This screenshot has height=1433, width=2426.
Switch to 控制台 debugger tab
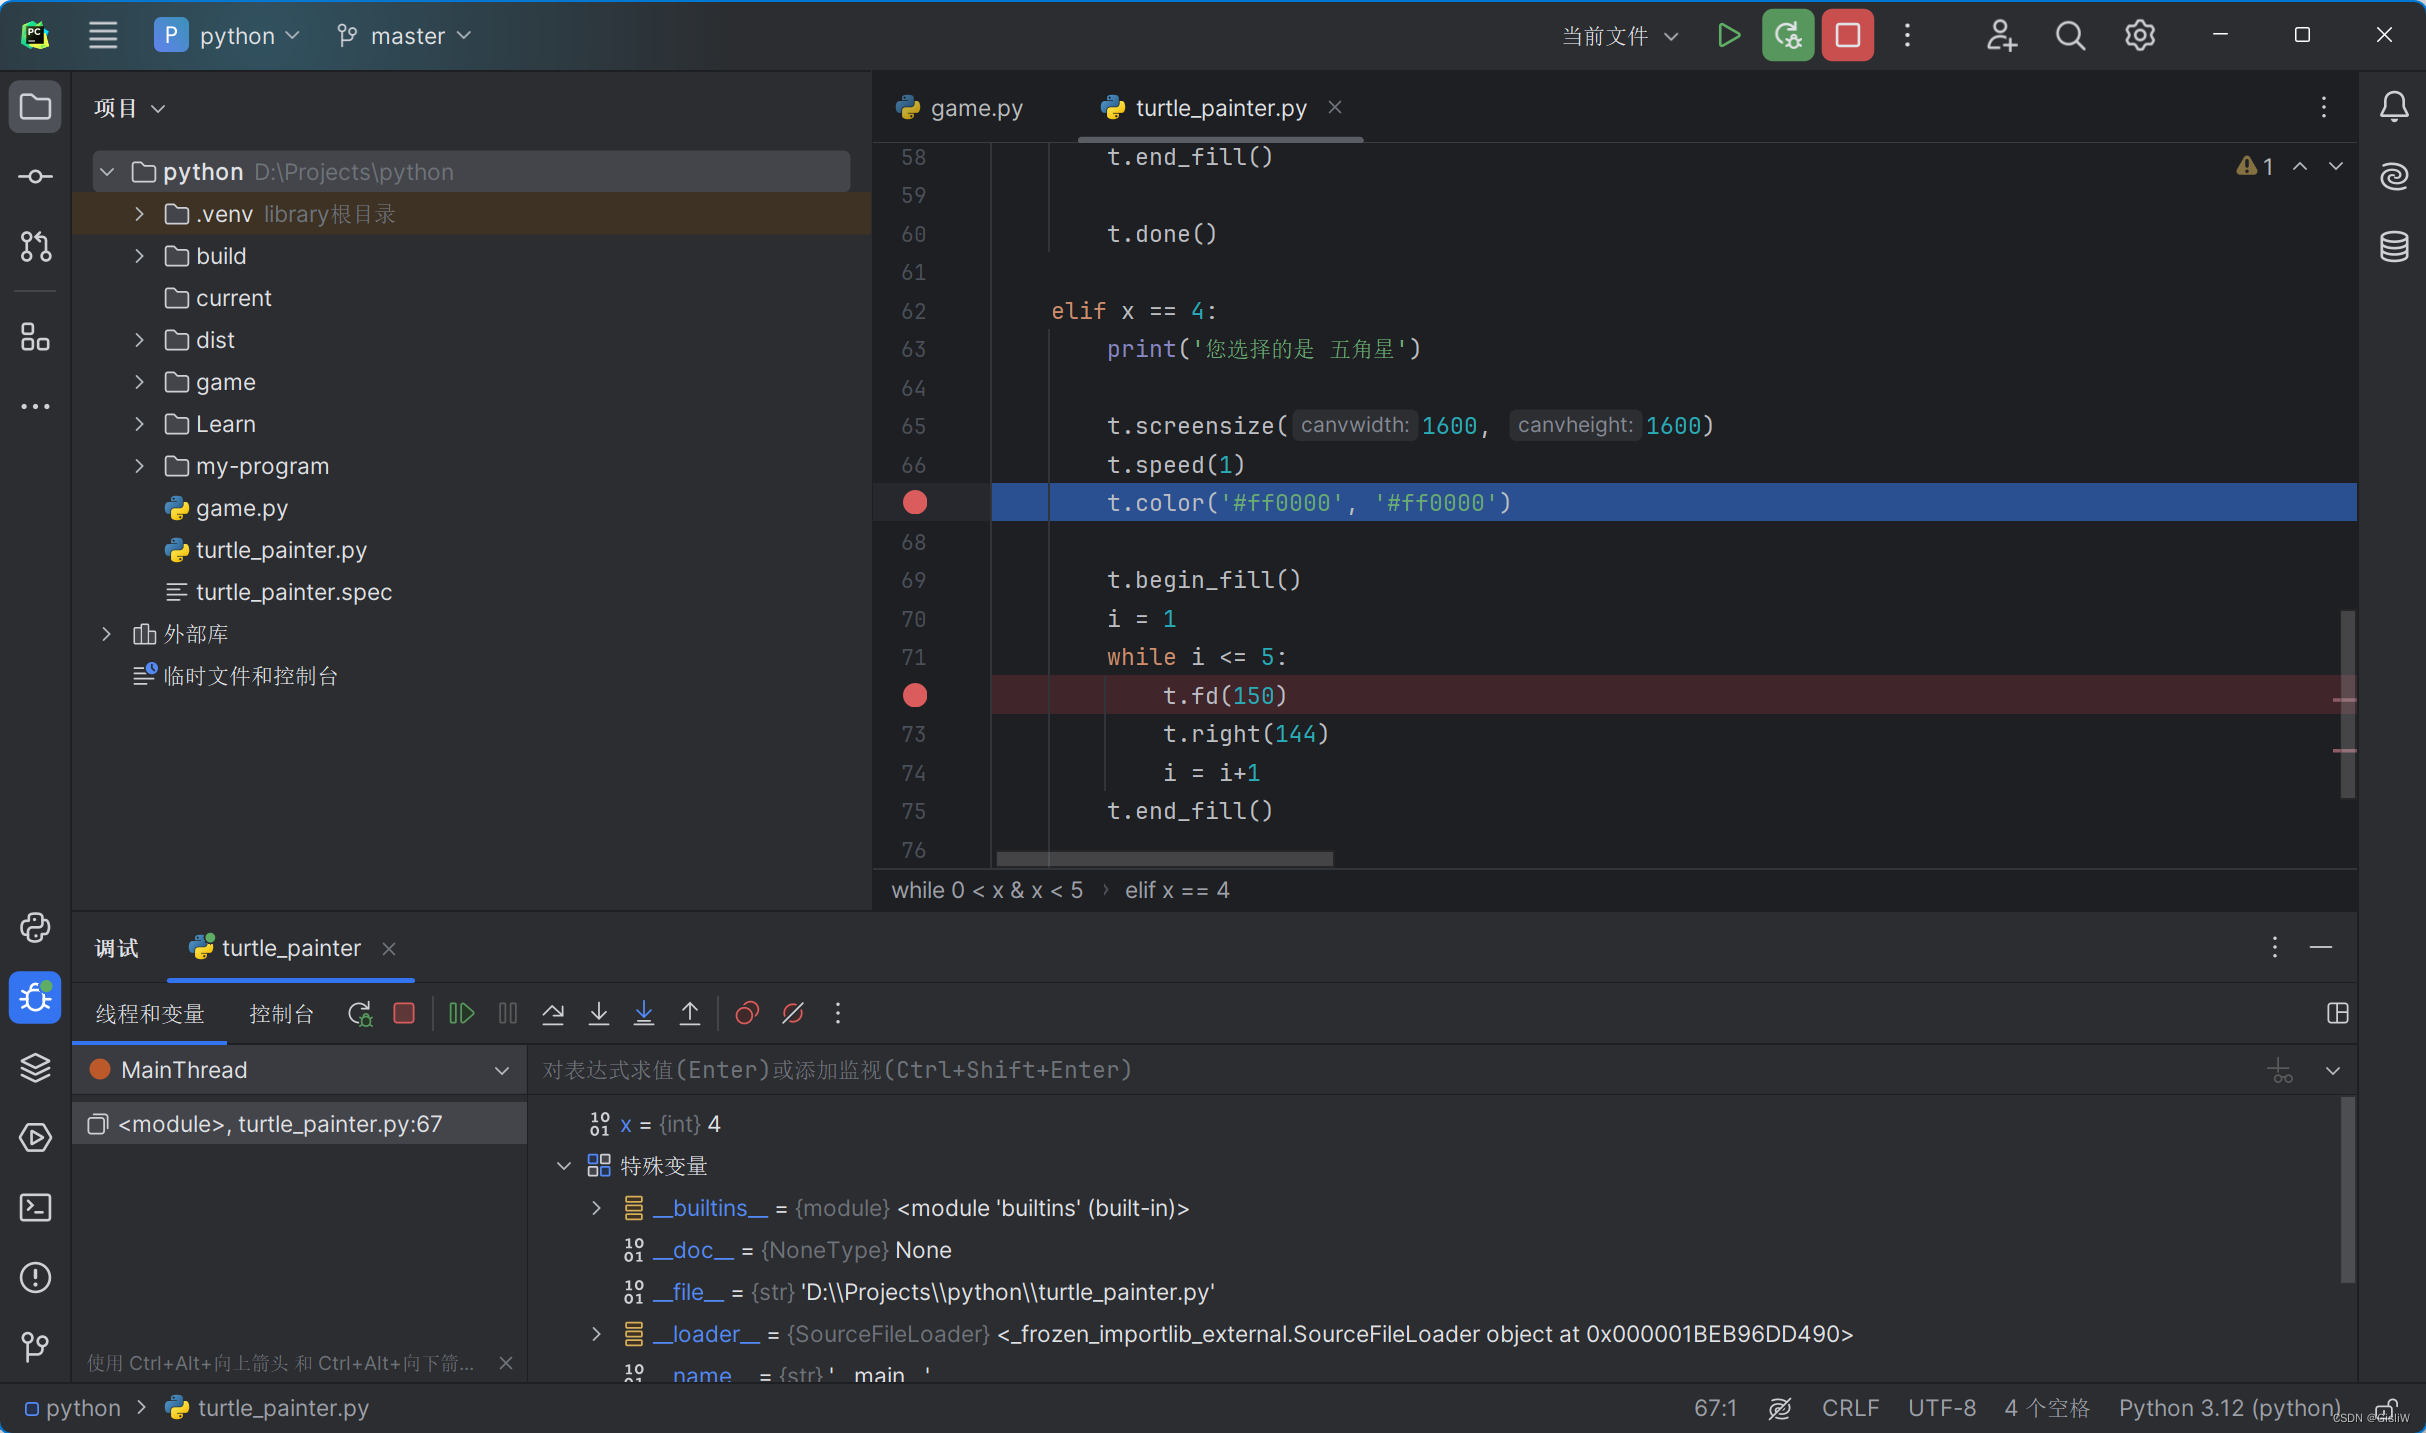click(x=281, y=1014)
